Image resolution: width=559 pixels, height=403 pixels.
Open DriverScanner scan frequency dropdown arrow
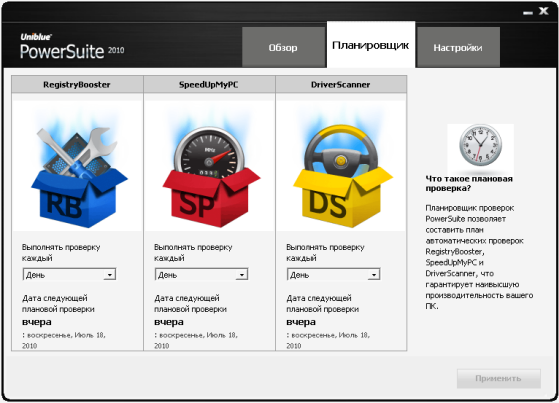pyautogui.click(x=374, y=275)
